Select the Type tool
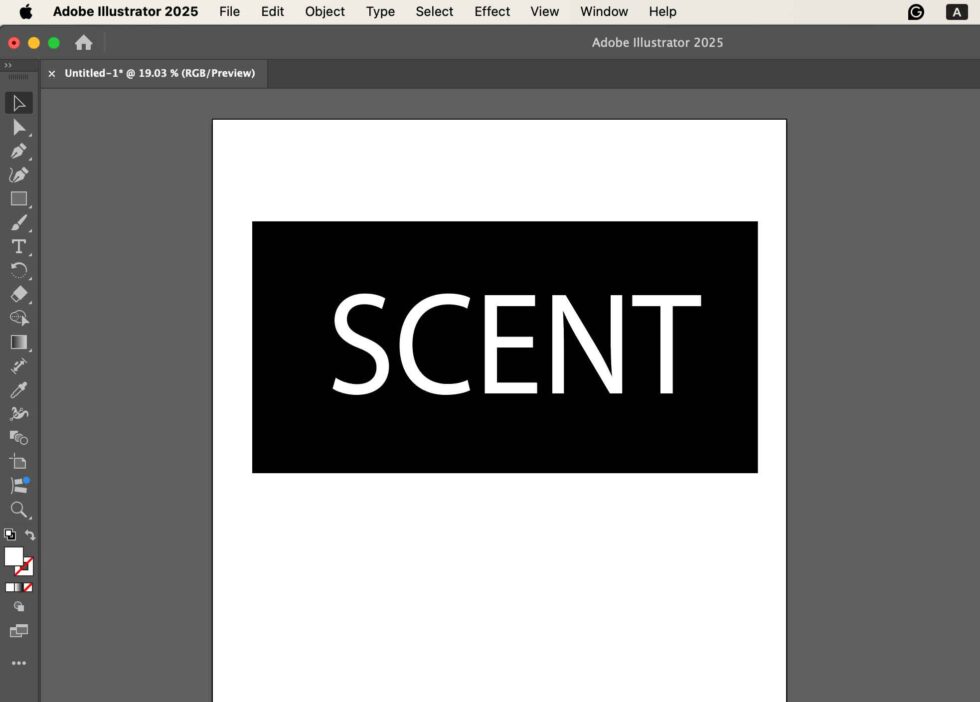Image resolution: width=980 pixels, height=702 pixels. [19, 247]
